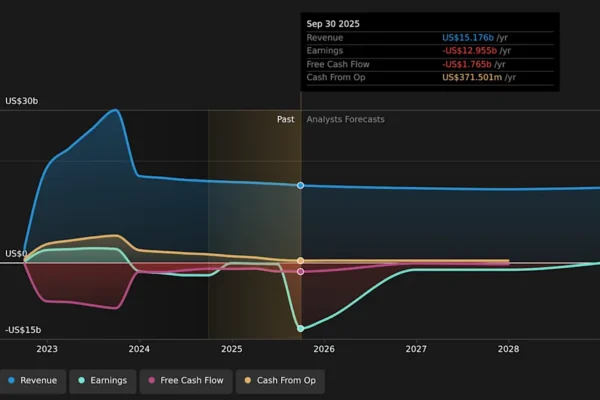
Task: Select the 2024 x-axis label
Action: (139, 349)
